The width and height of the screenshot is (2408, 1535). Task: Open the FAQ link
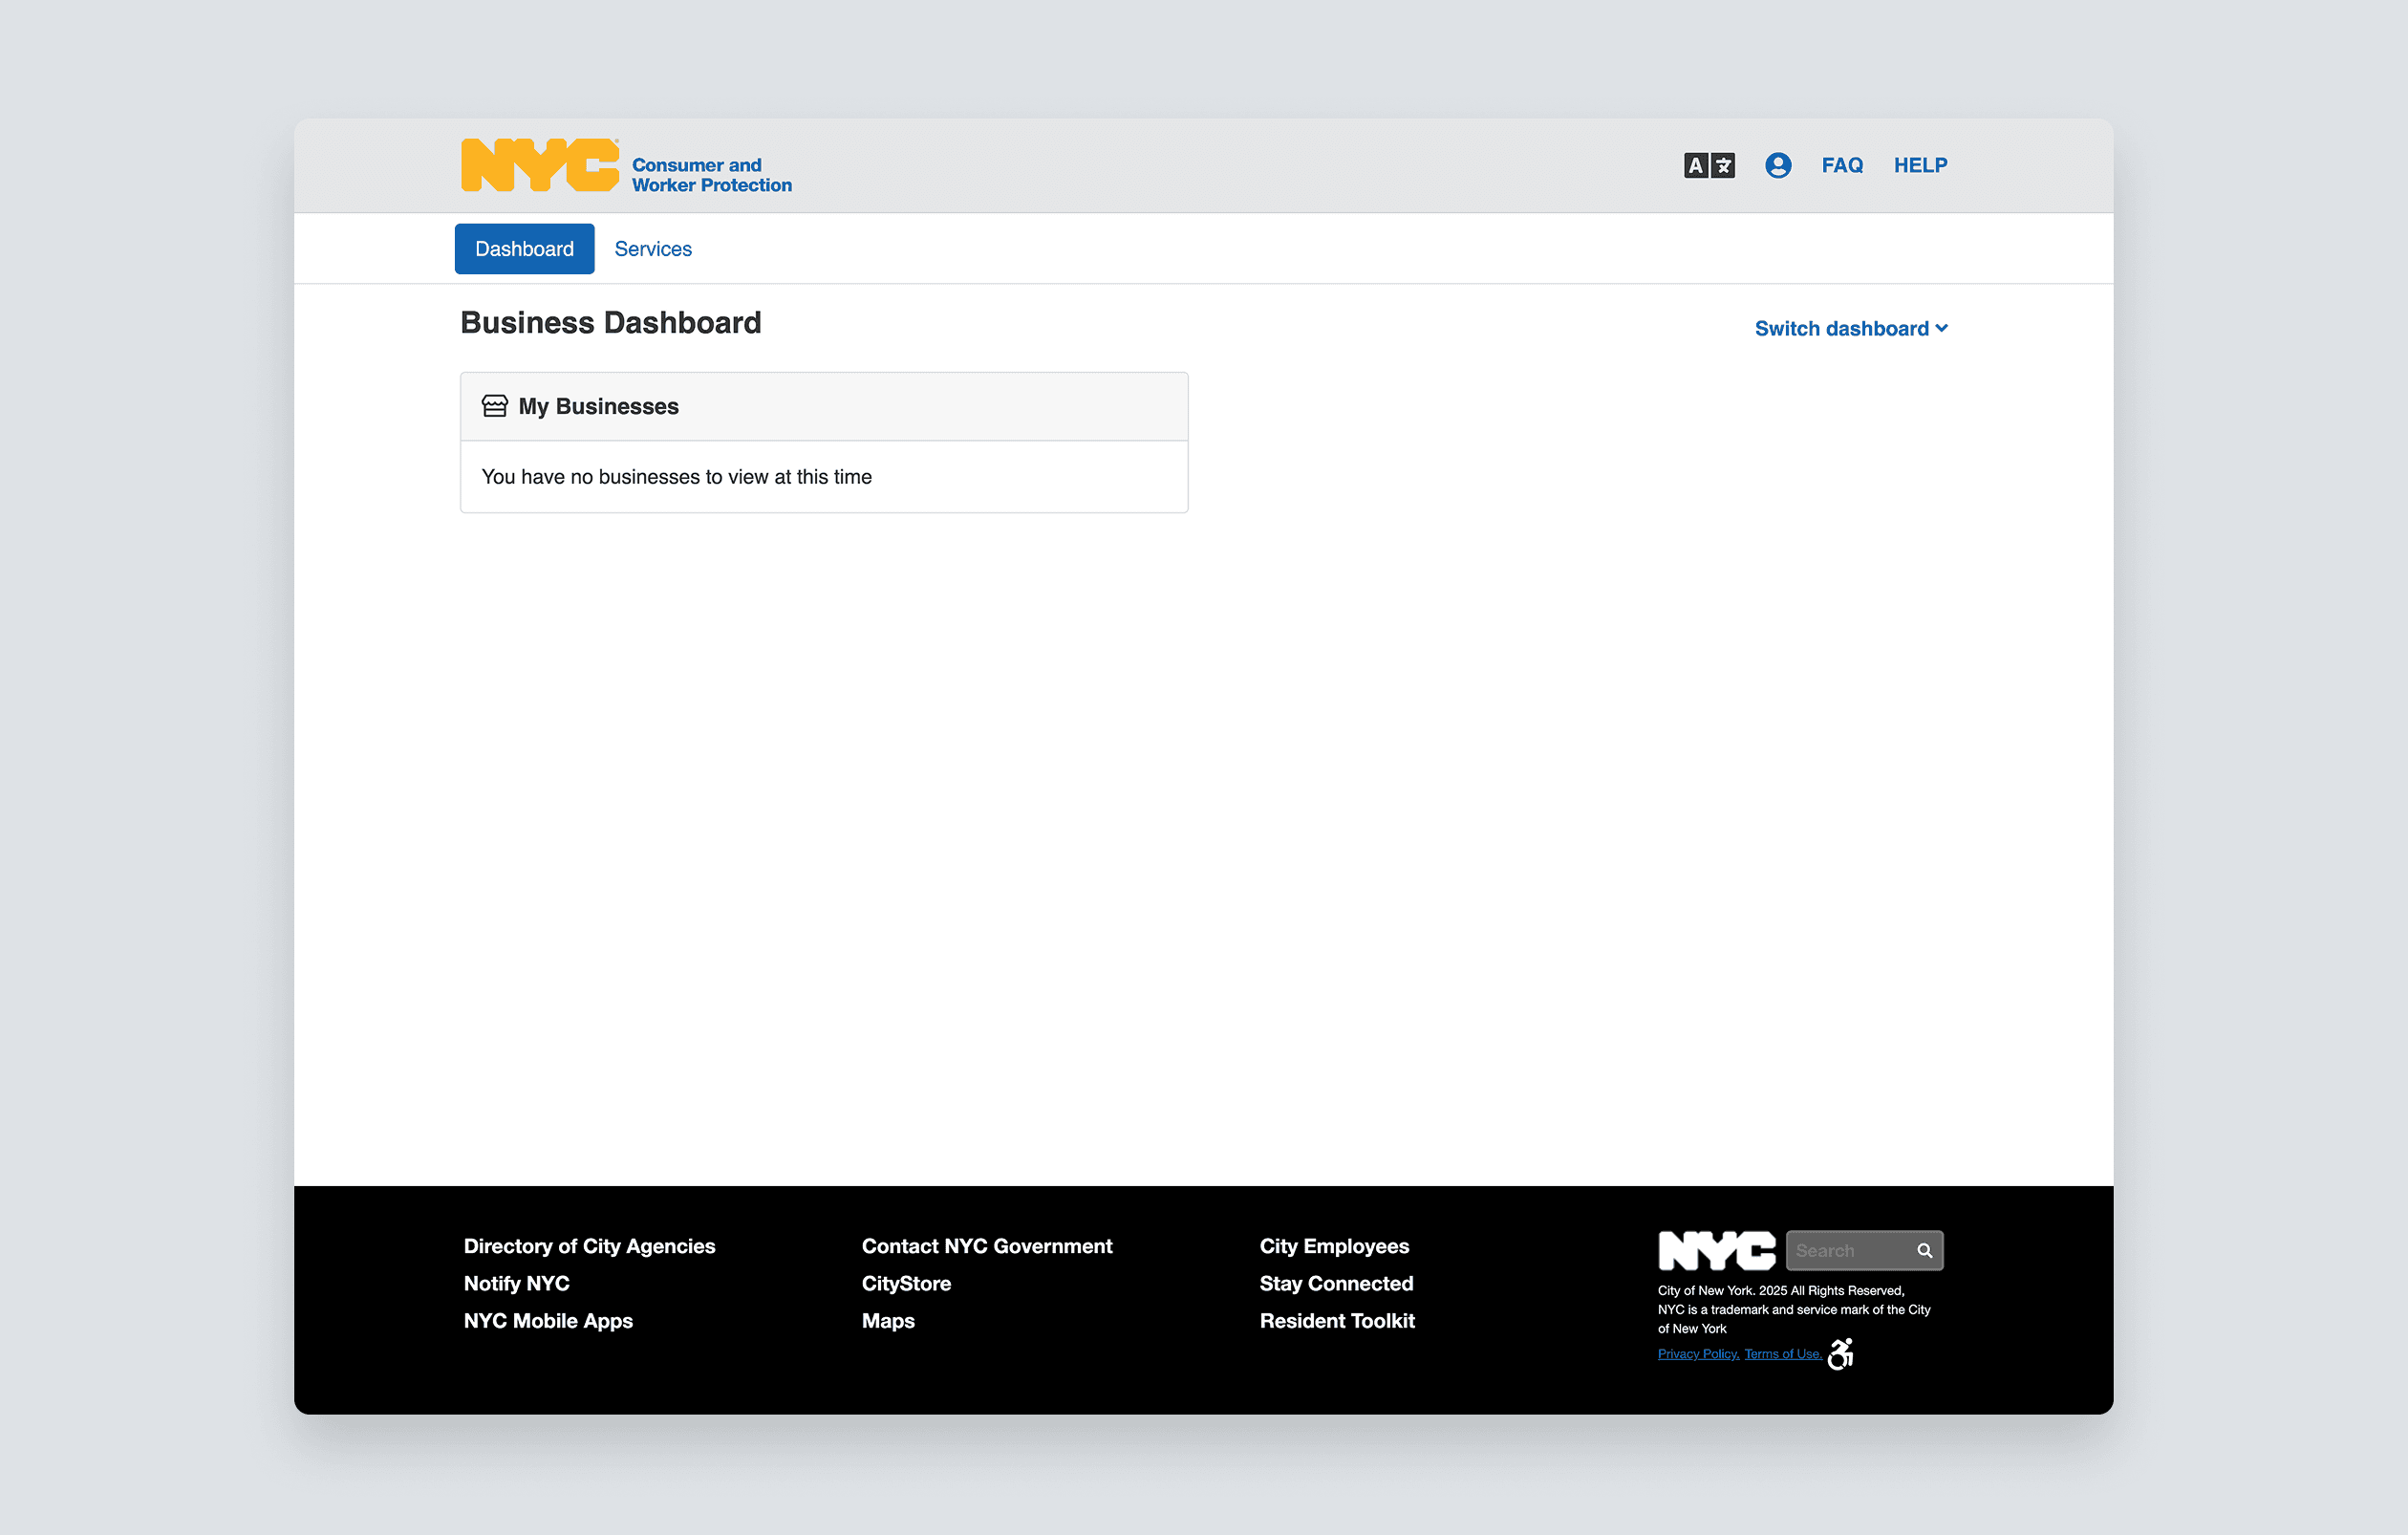click(x=1841, y=165)
